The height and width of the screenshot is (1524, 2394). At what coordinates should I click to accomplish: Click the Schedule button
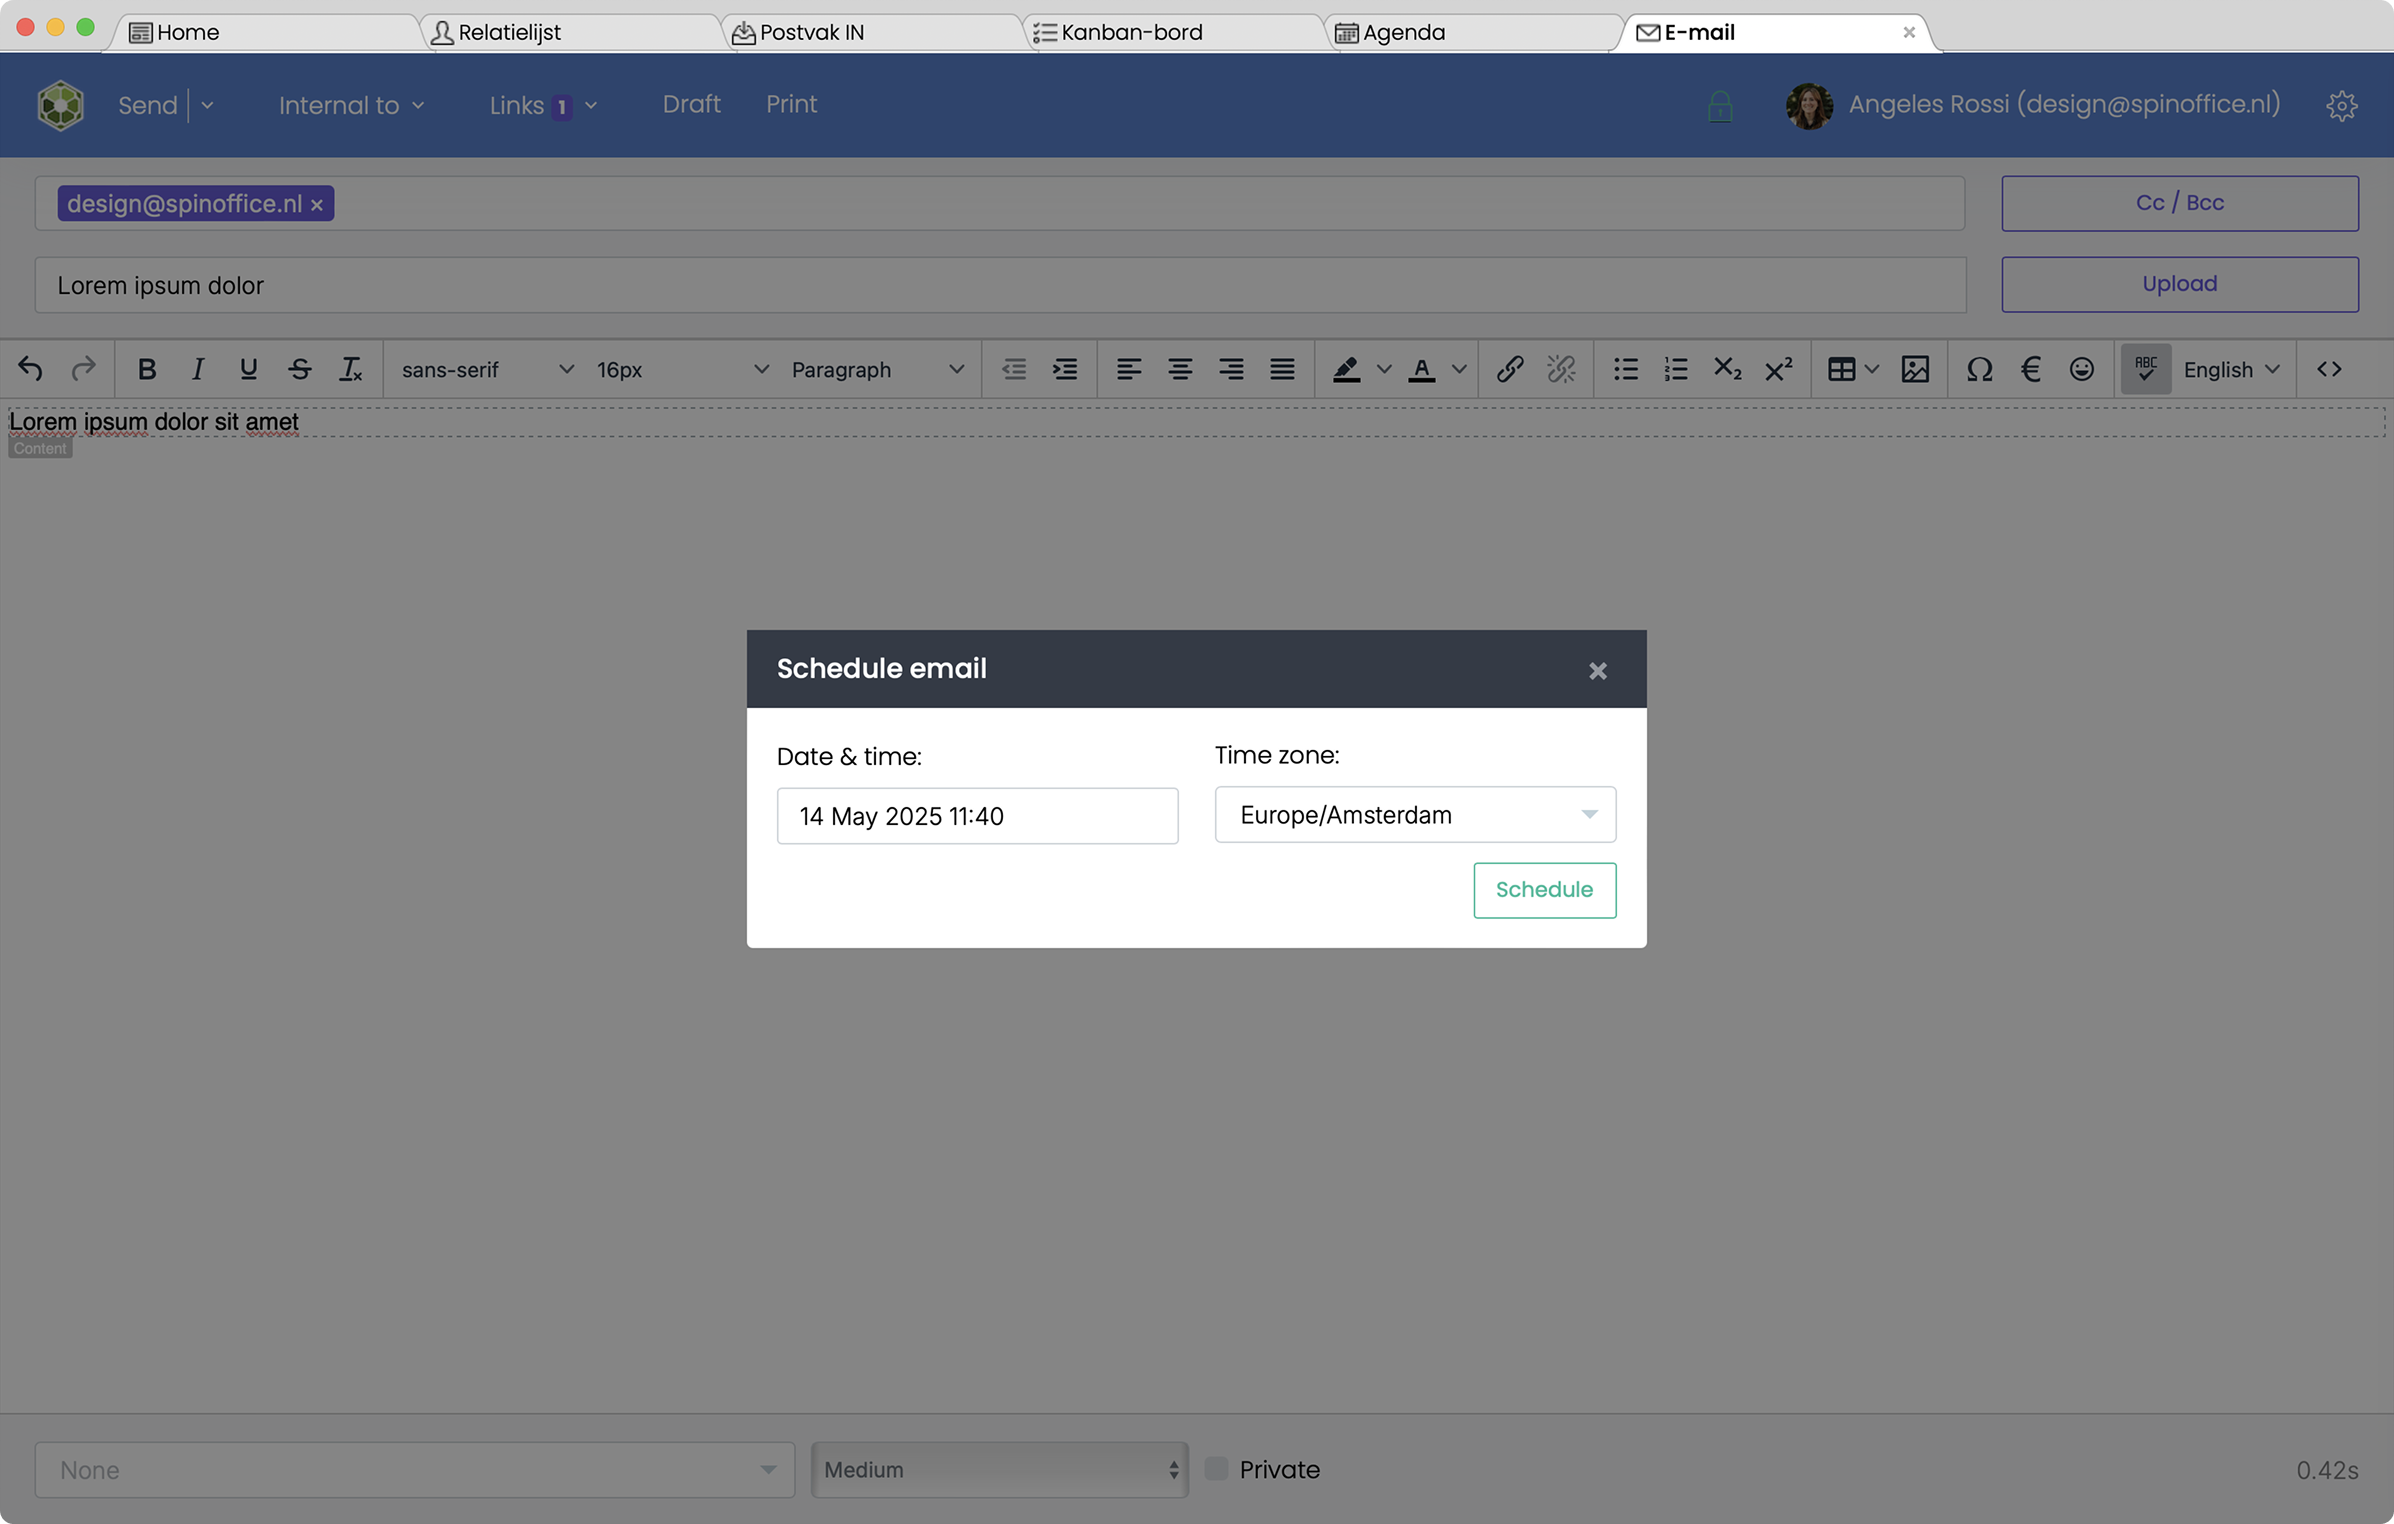pos(1543,889)
